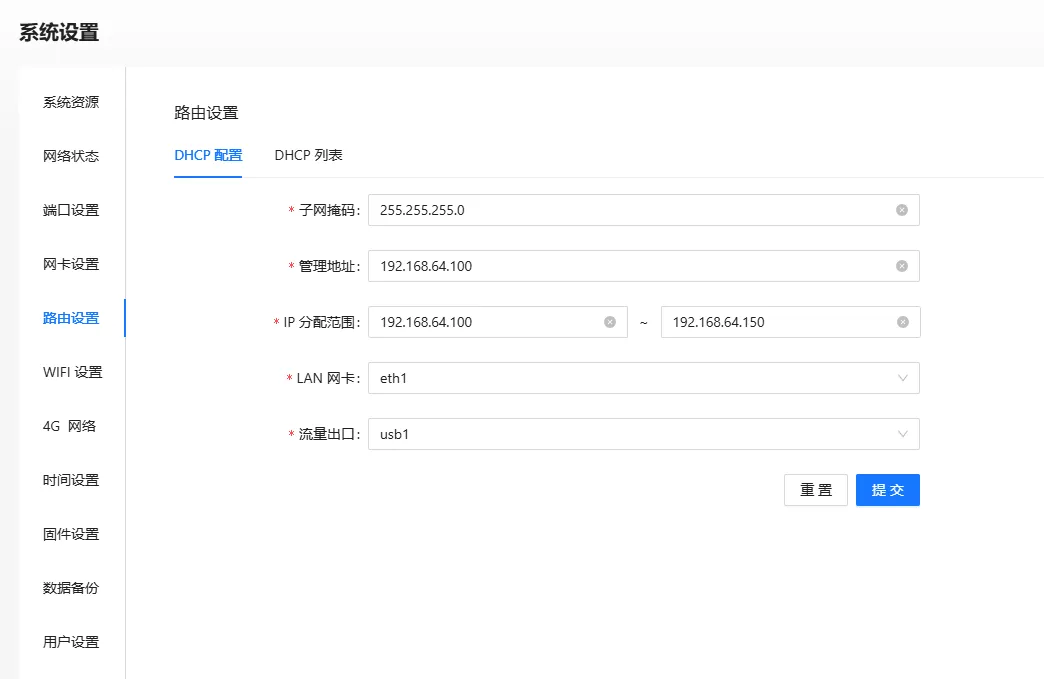Open 时间设置 in the sidebar

[x=71, y=480]
